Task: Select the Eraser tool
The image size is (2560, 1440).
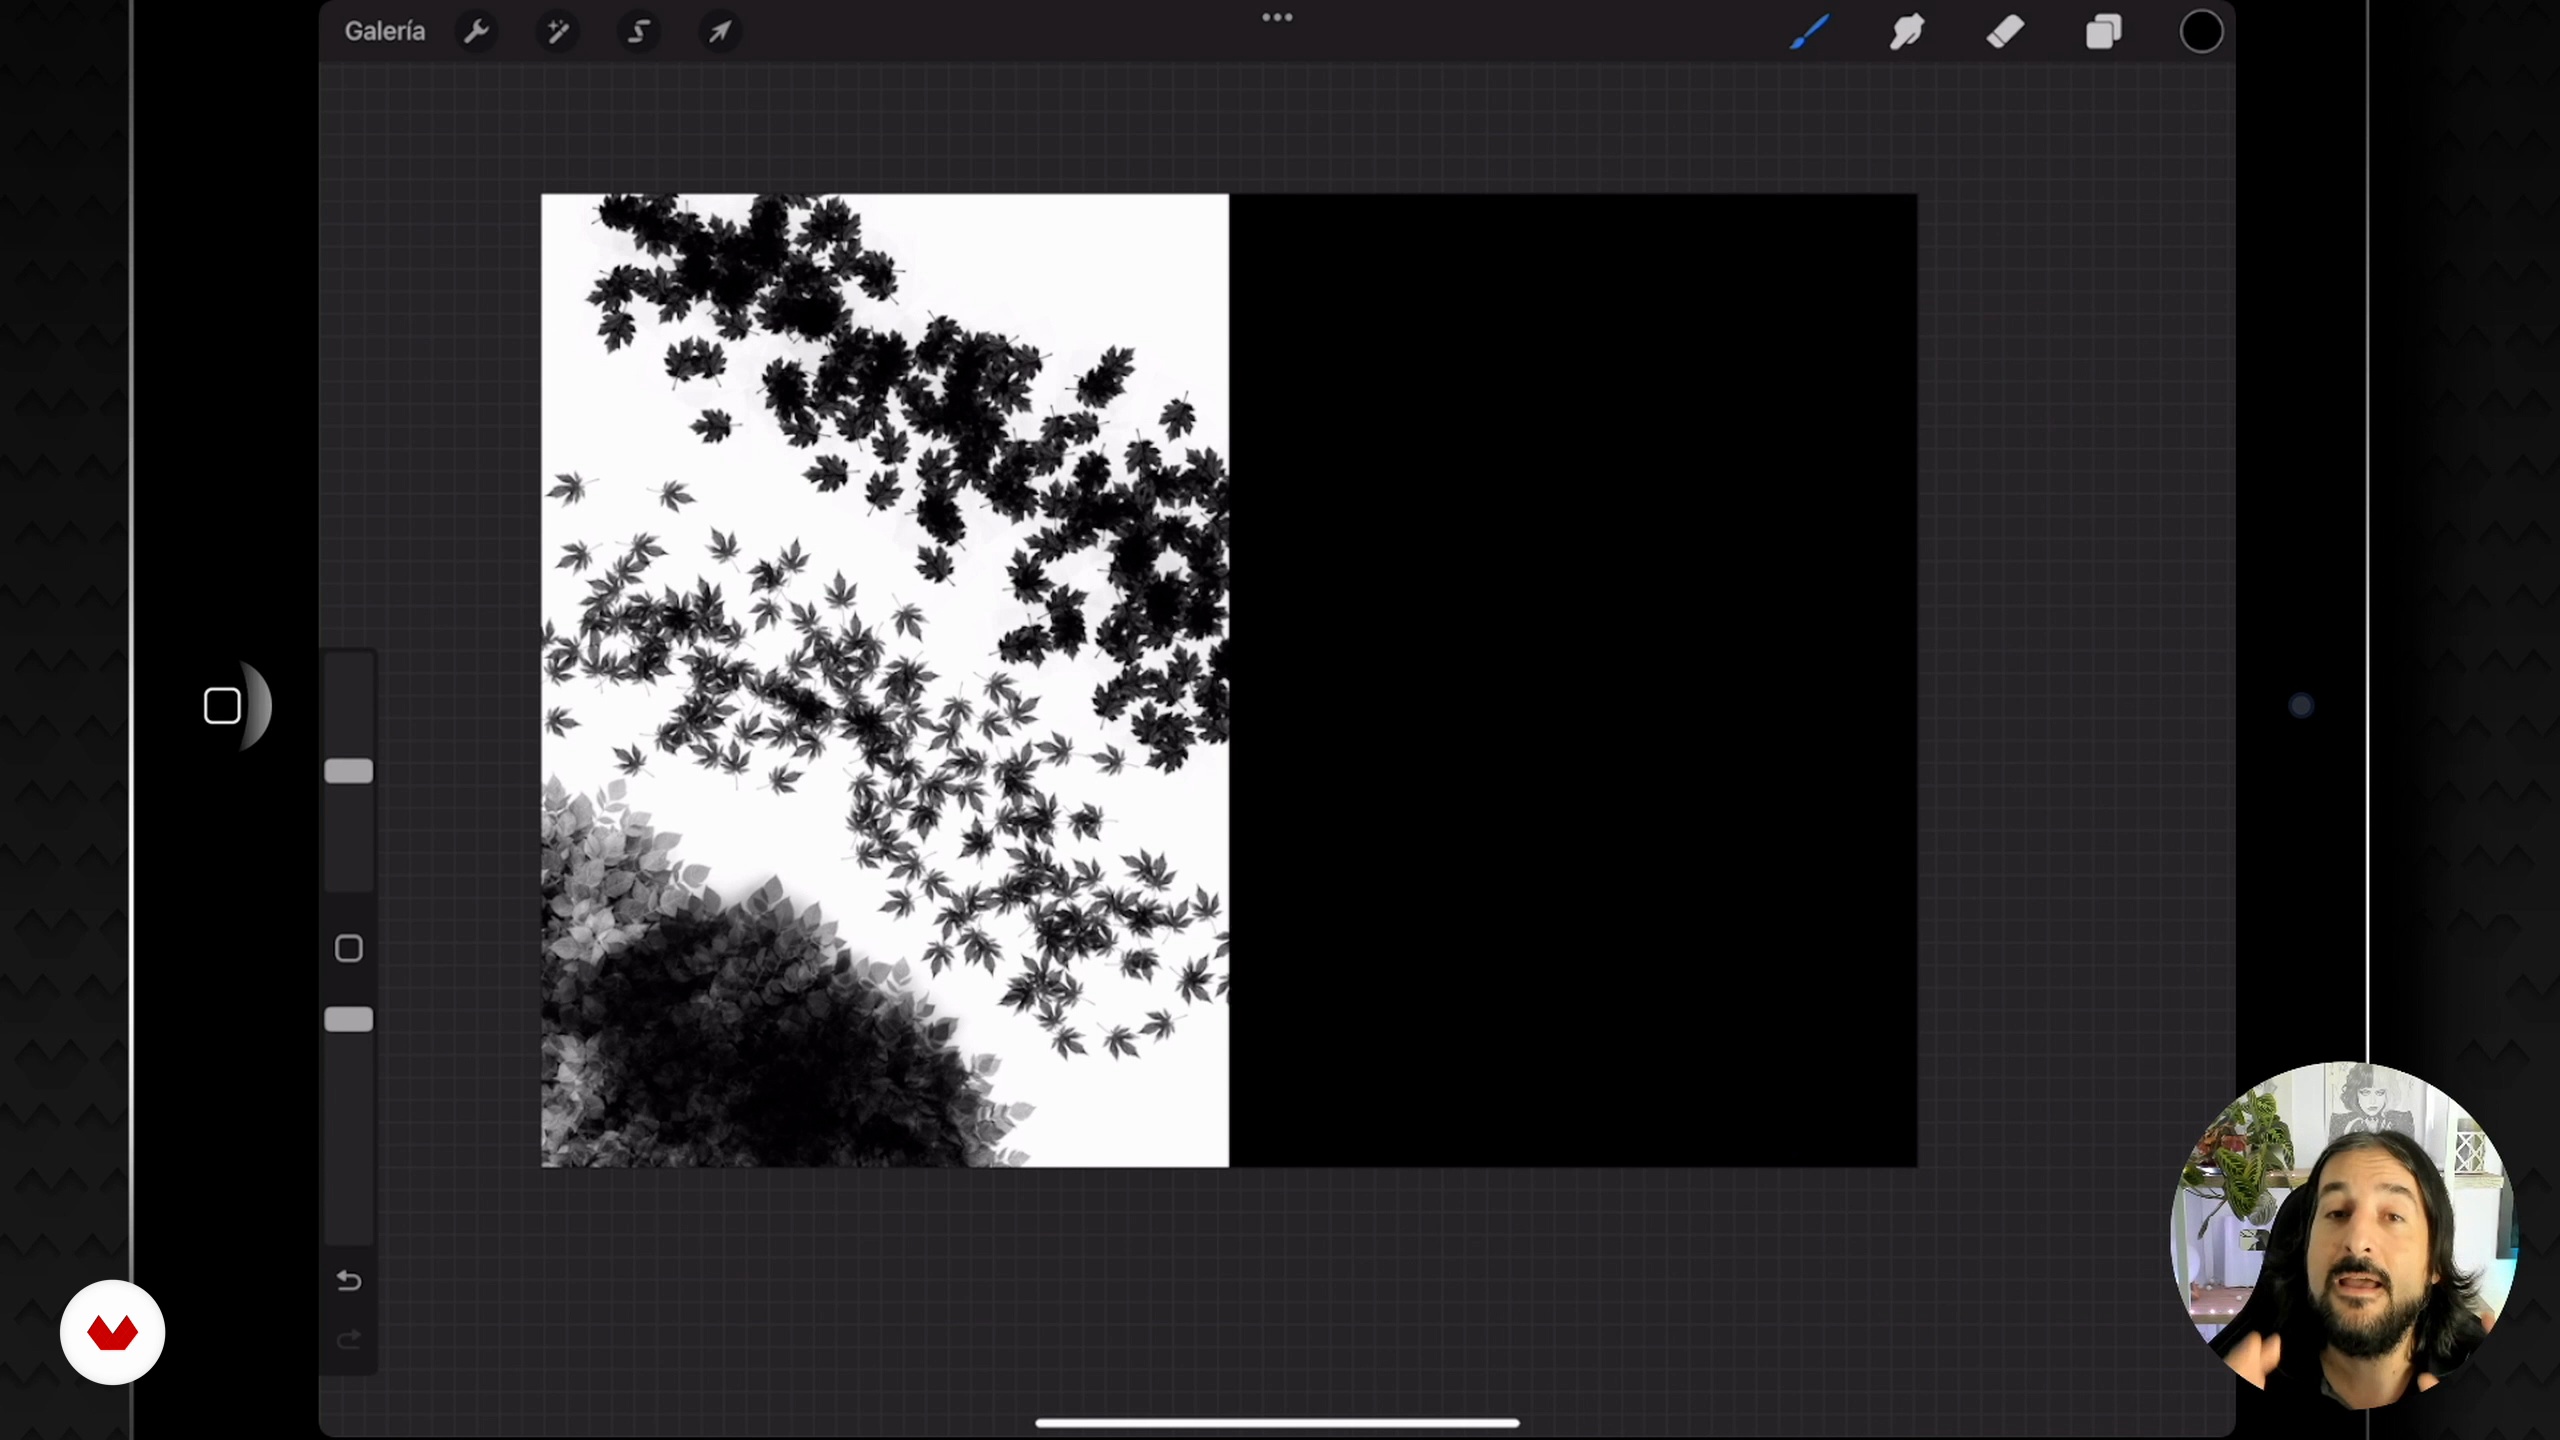Action: pyautogui.click(x=2005, y=32)
